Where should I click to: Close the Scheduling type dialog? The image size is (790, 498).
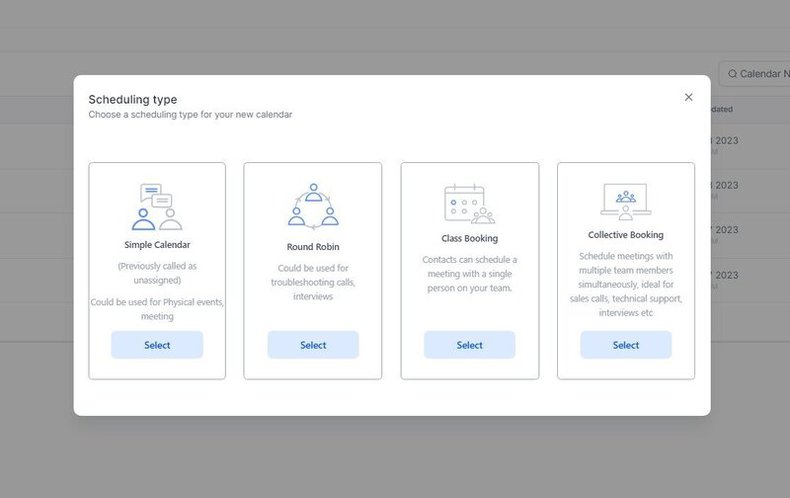tap(689, 97)
